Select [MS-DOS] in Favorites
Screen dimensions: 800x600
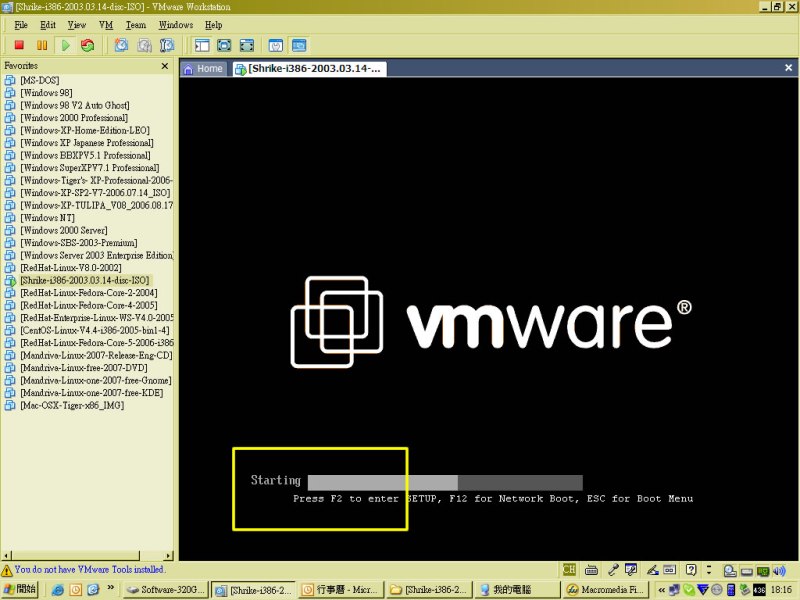tap(40, 80)
